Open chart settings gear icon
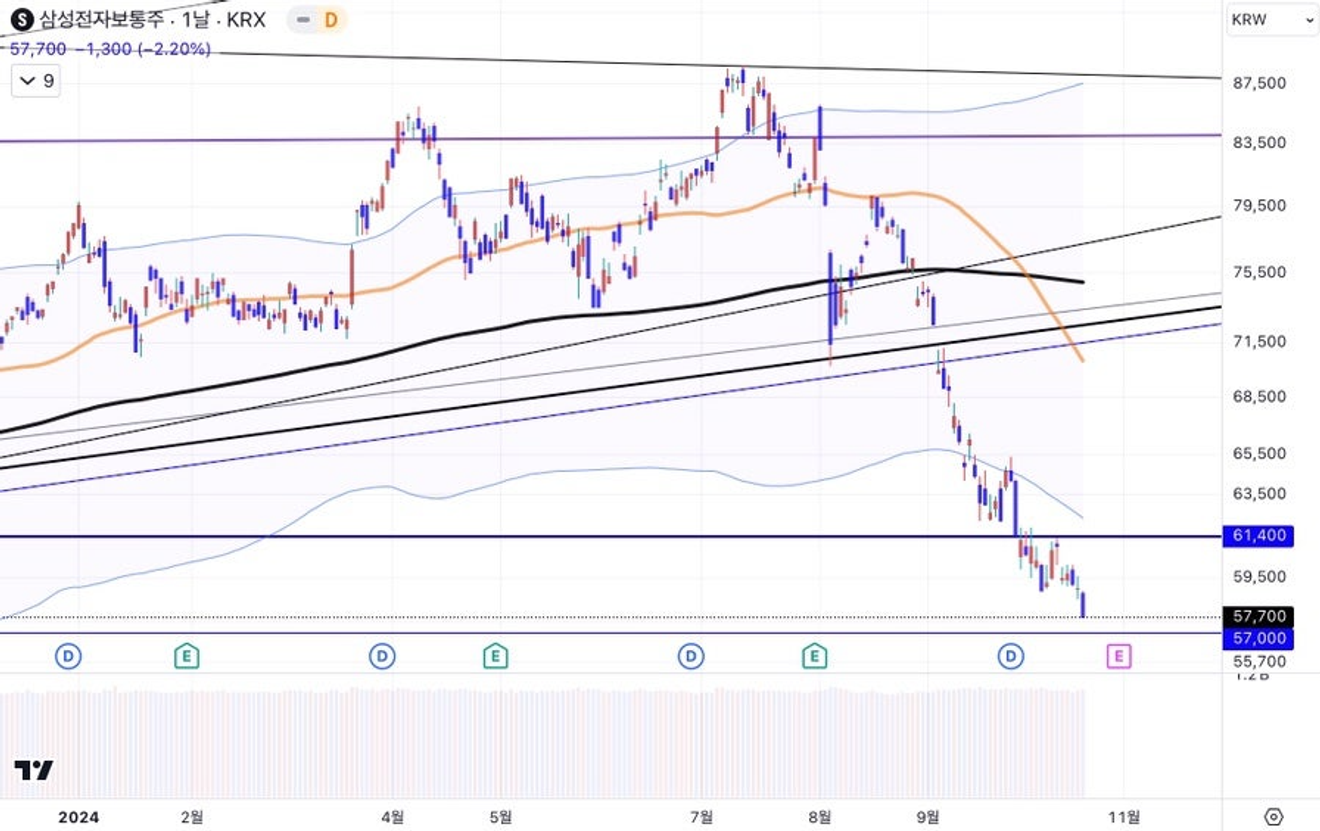The image size is (1320, 831). coord(1272,816)
